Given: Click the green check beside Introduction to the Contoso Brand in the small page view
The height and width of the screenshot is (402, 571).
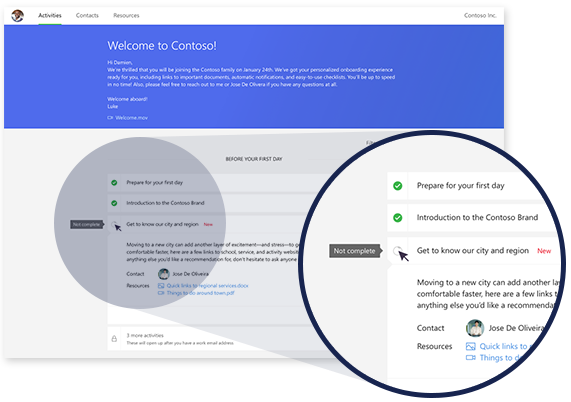Looking at the screenshot, I should tap(114, 203).
